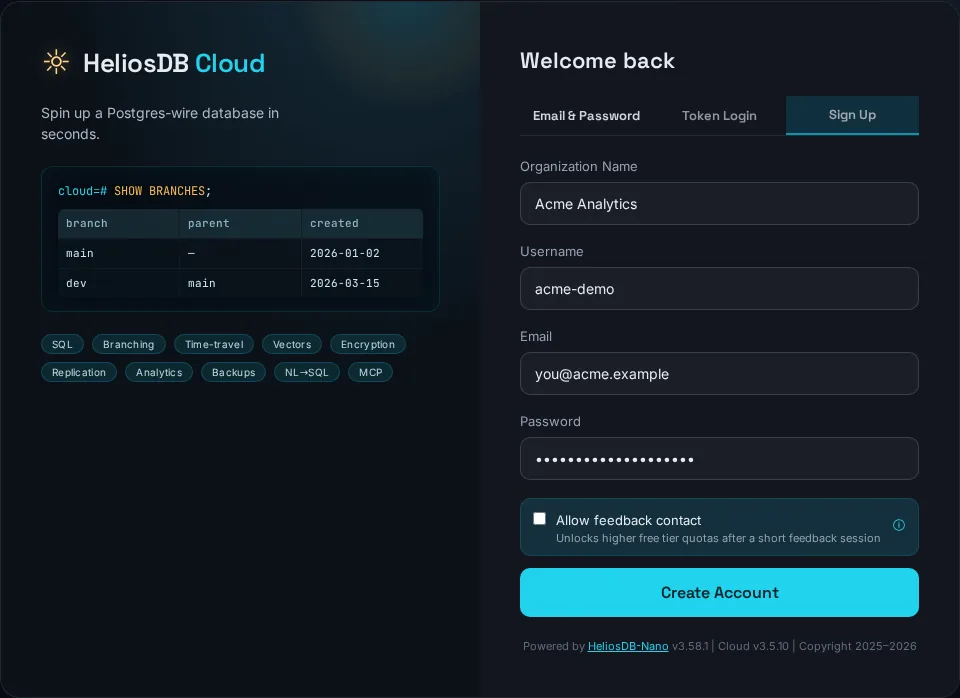This screenshot has height=698, width=960.
Task: Click the Backups feature tag
Action: [233, 372]
